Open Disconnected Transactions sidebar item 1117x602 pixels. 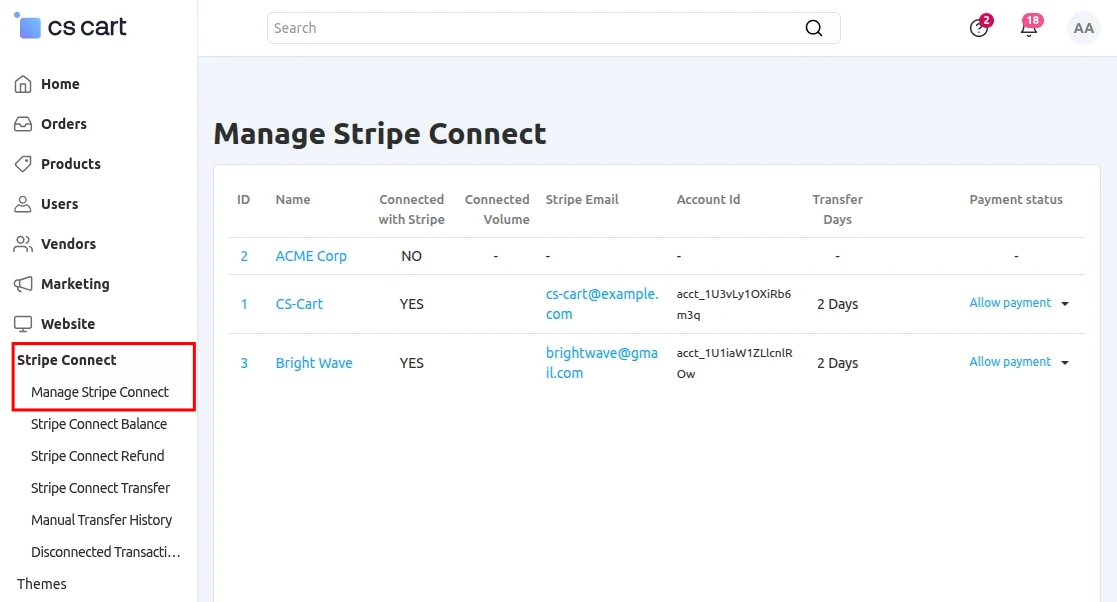pos(105,552)
